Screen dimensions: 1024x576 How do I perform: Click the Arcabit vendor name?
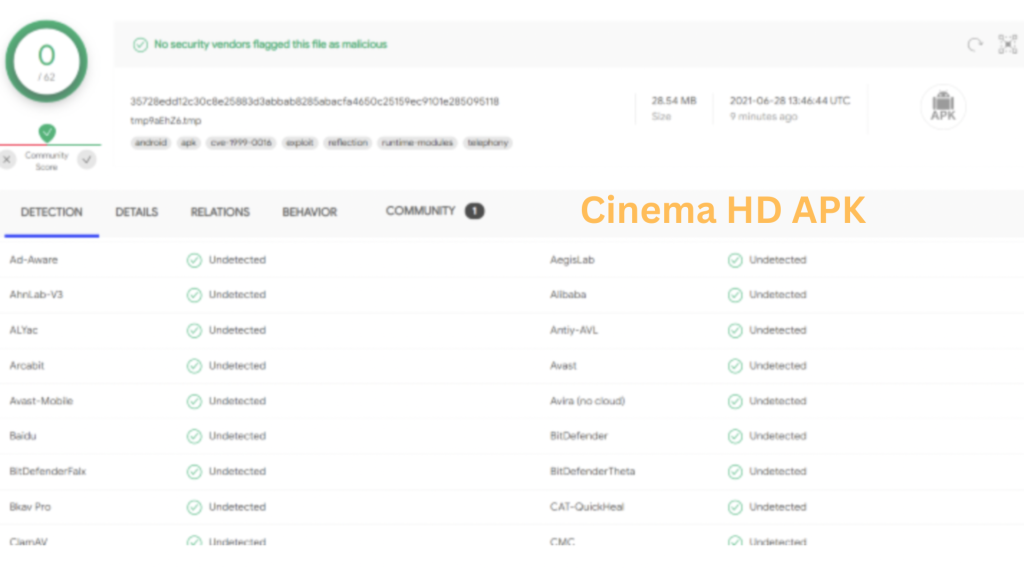27,366
